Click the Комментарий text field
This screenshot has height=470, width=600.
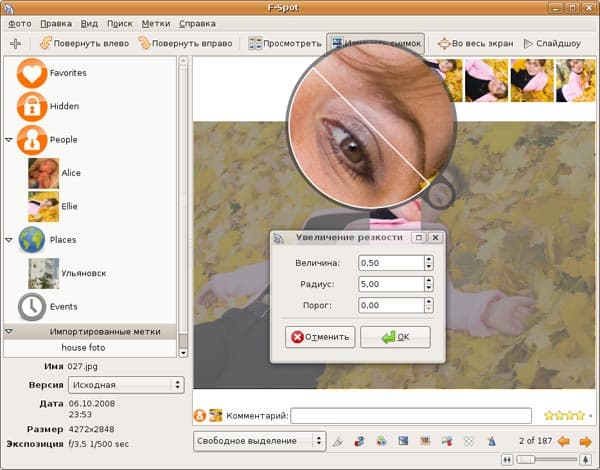(411, 416)
